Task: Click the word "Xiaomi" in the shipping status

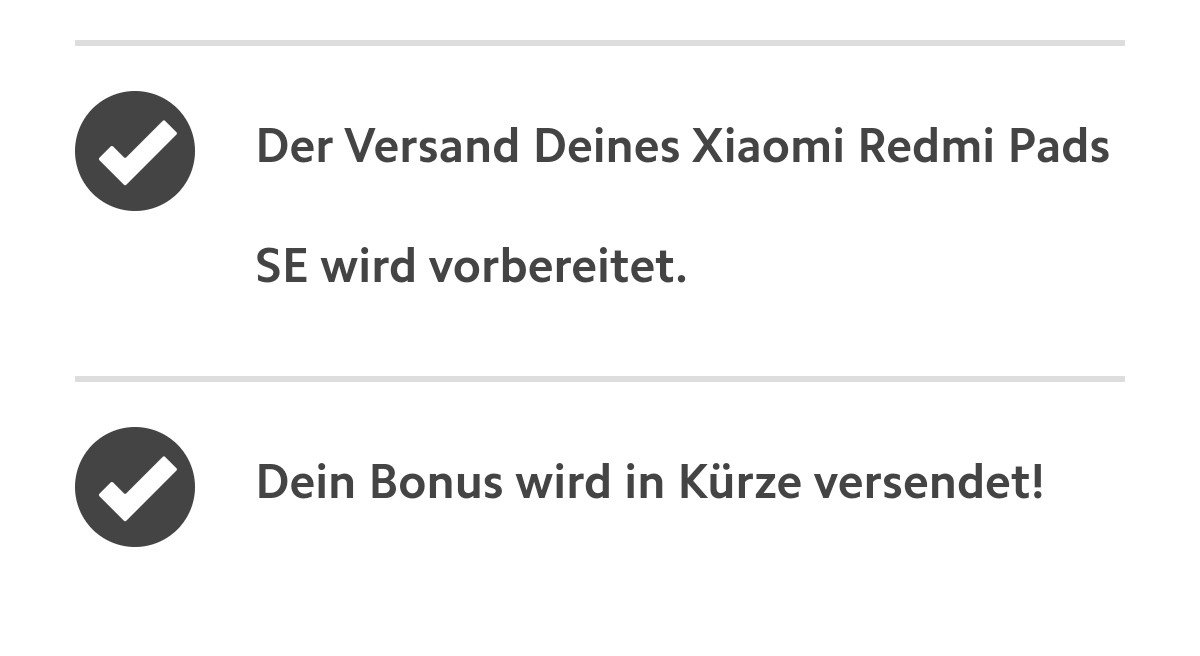Action: tap(765, 147)
